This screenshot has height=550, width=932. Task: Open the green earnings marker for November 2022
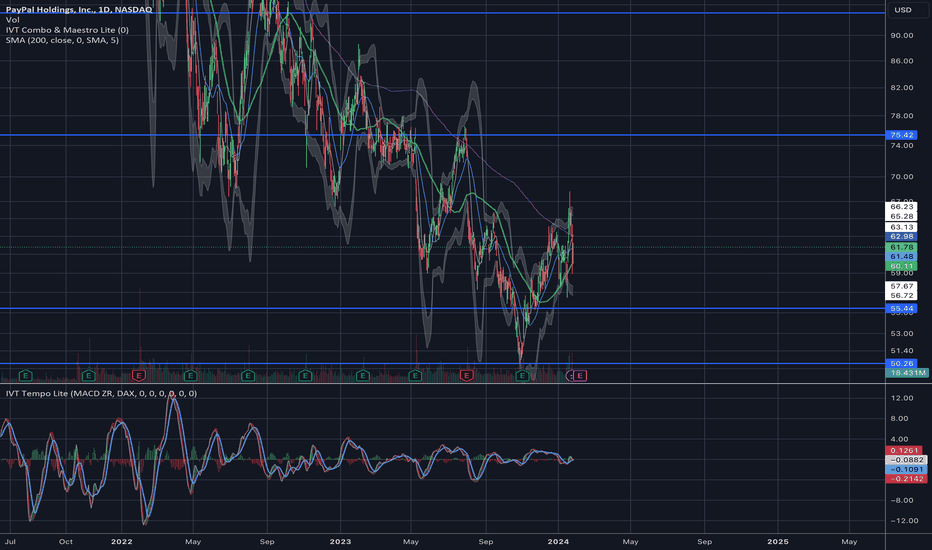click(305, 375)
